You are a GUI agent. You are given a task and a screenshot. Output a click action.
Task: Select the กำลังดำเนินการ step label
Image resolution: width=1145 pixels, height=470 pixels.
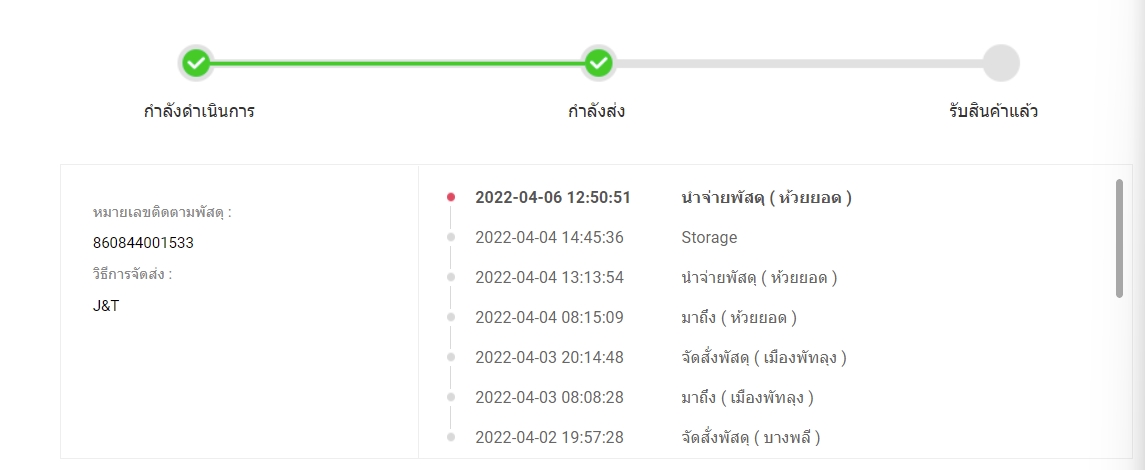tap(199, 111)
